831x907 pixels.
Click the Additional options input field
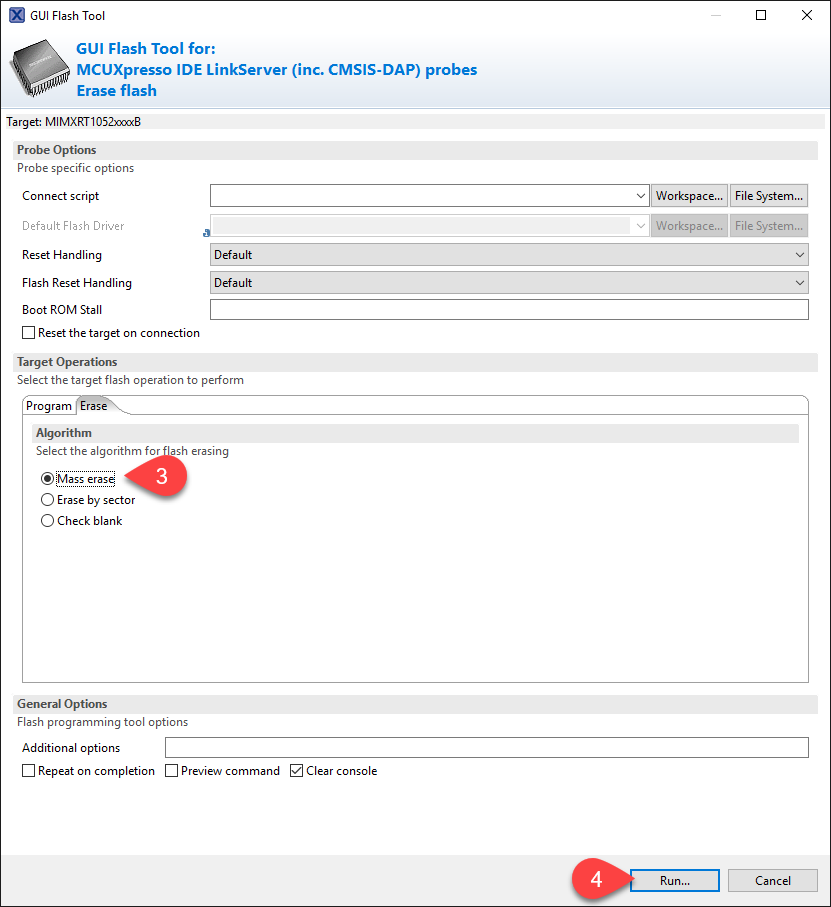point(486,747)
